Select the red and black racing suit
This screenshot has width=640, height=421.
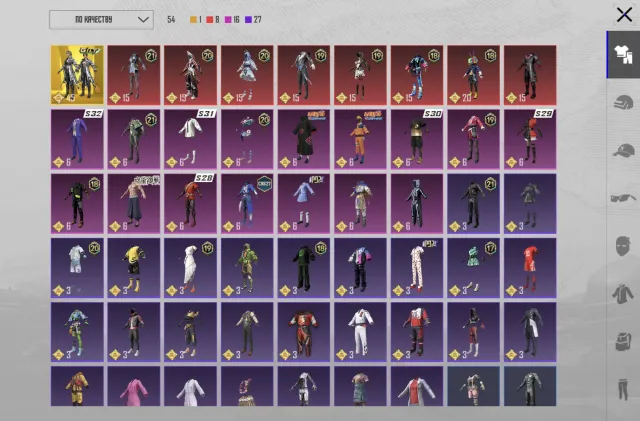point(304,332)
